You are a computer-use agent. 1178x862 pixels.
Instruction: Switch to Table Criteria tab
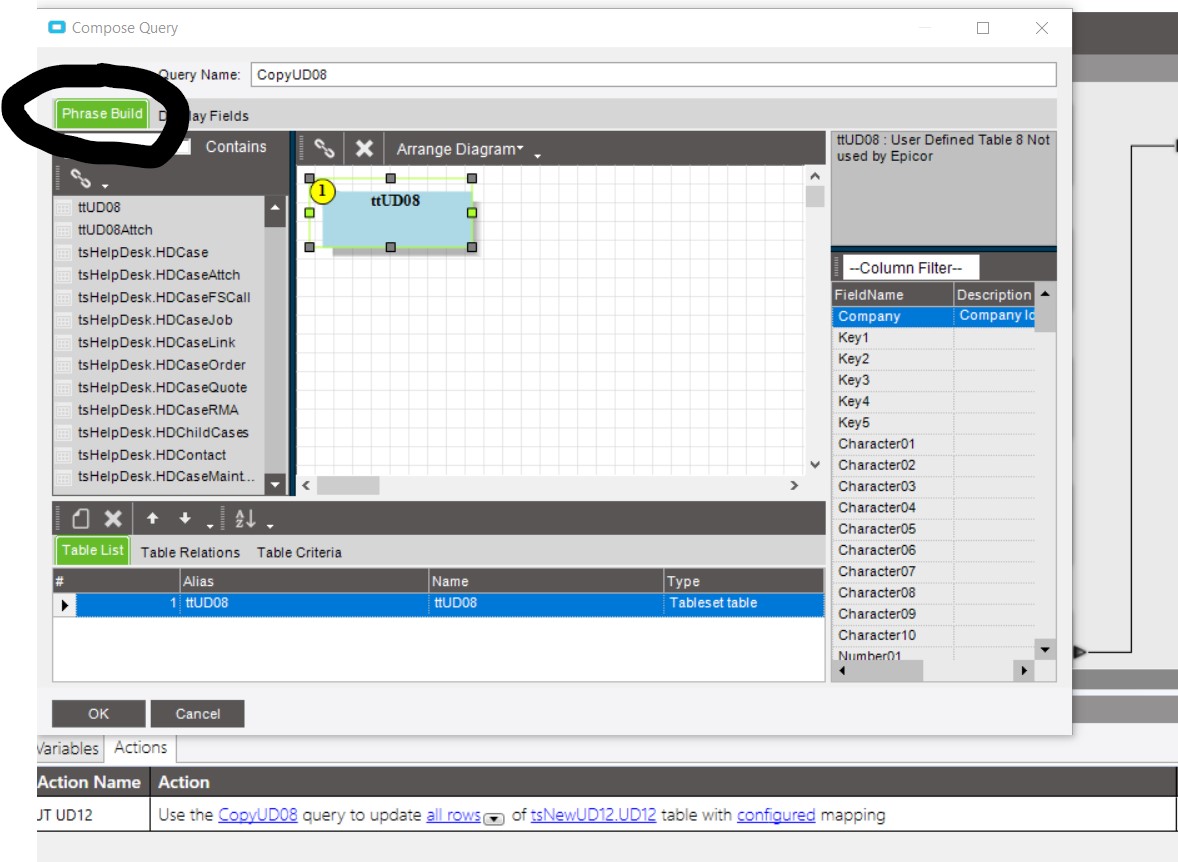[x=299, y=552]
